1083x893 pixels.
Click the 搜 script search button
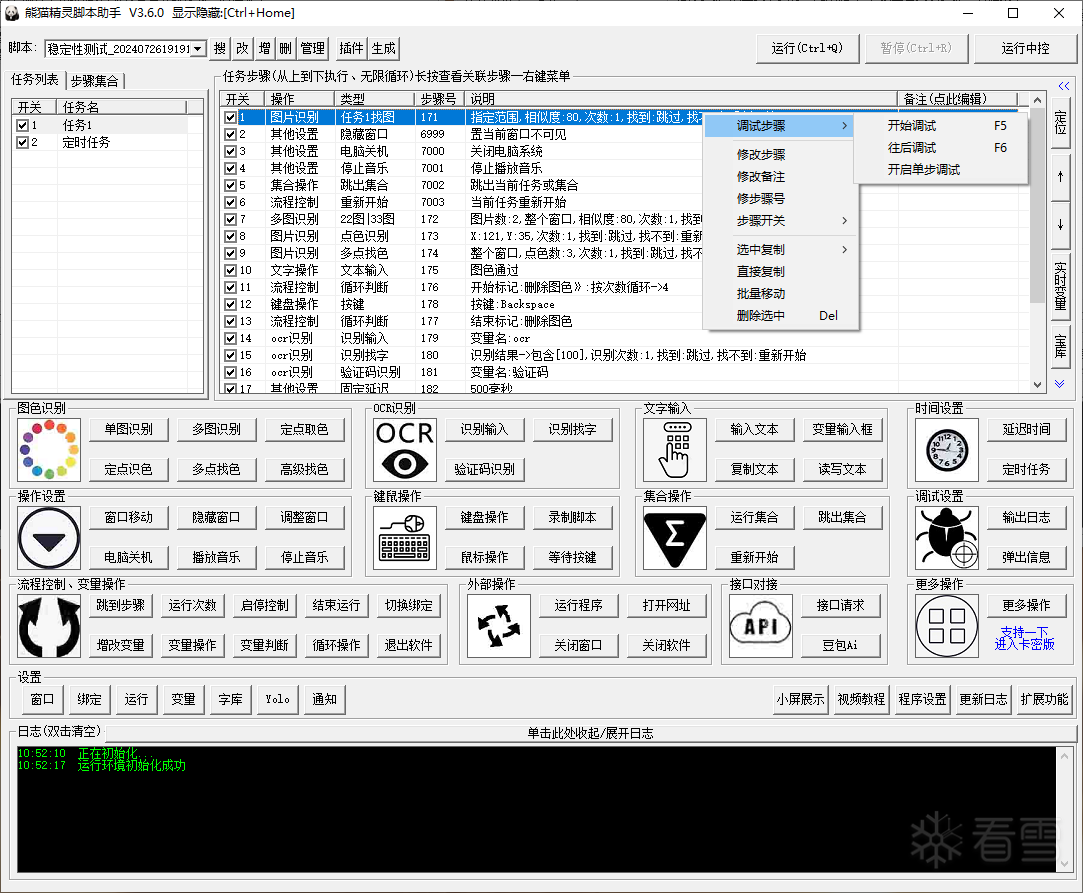(220, 48)
